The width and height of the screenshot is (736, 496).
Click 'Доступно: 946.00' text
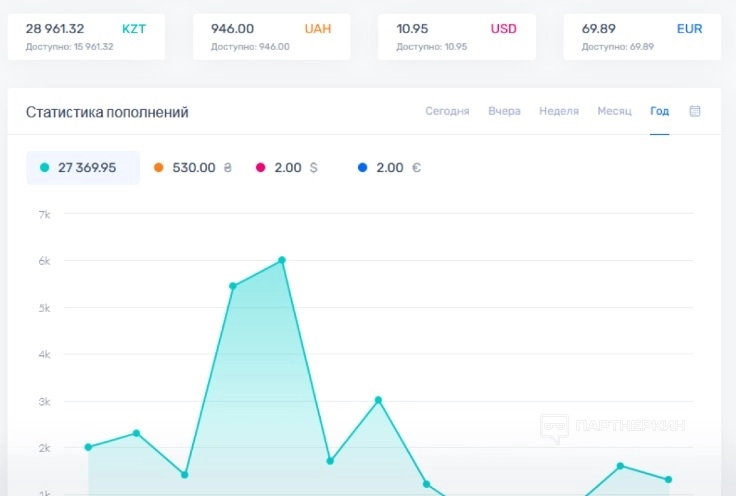(x=250, y=46)
